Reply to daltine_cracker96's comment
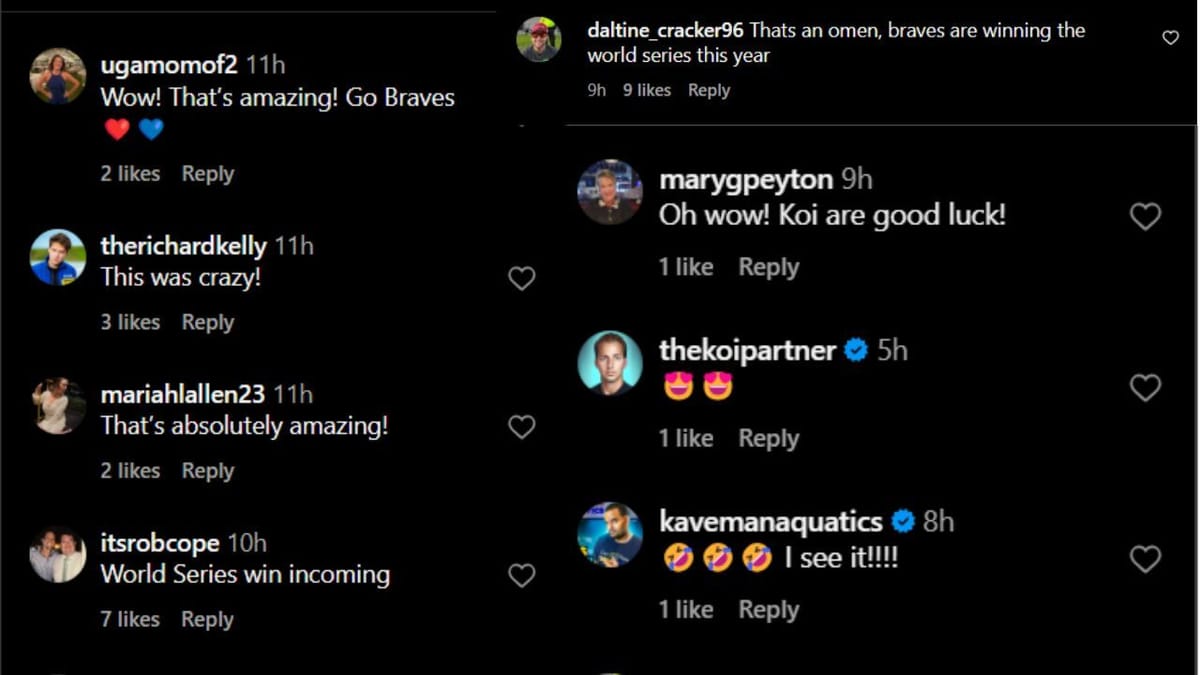This screenshot has width=1200, height=675. [x=709, y=90]
